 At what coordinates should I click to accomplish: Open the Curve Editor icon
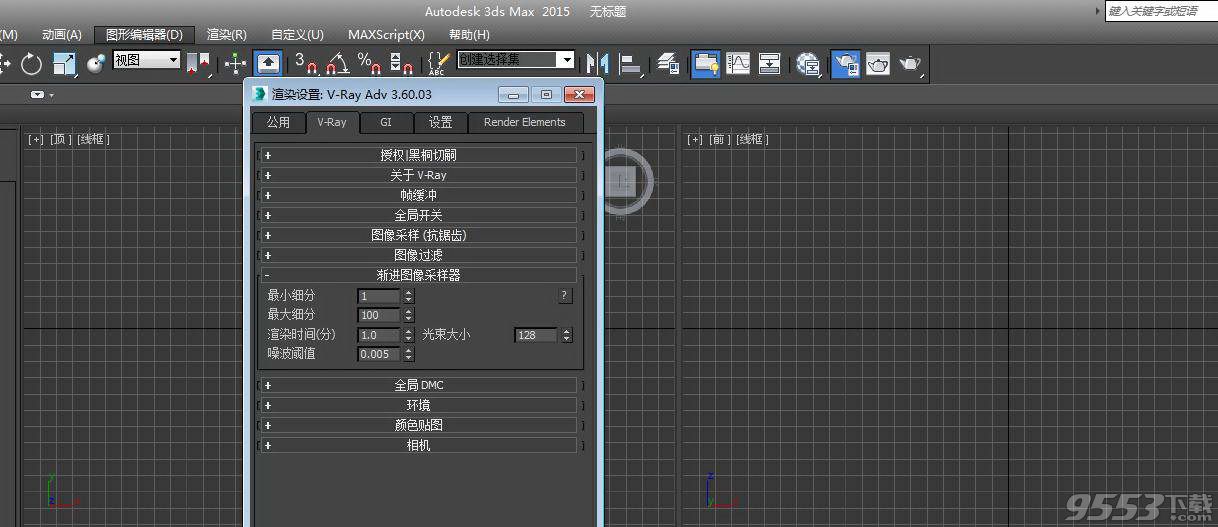tap(738, 64)
